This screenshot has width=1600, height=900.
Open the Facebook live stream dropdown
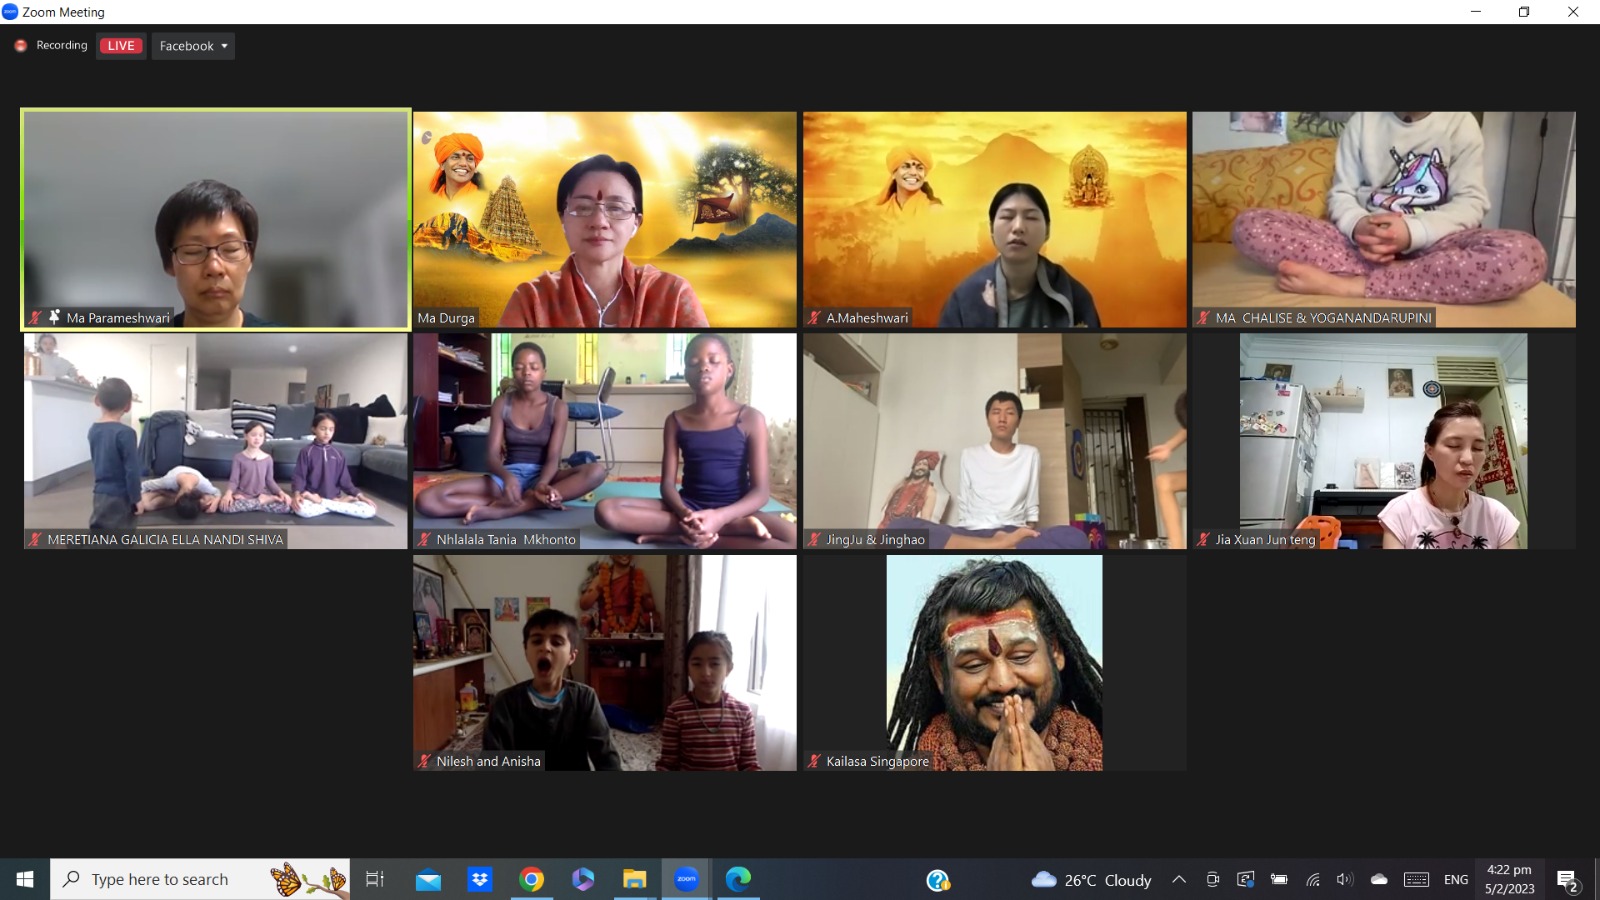193,46
